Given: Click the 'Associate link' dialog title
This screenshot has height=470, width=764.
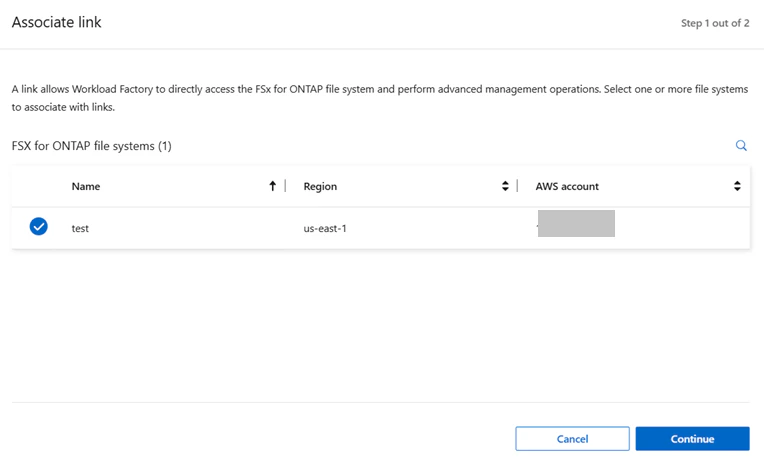Looking at the screenshot, I should click(x=57, y=22).
